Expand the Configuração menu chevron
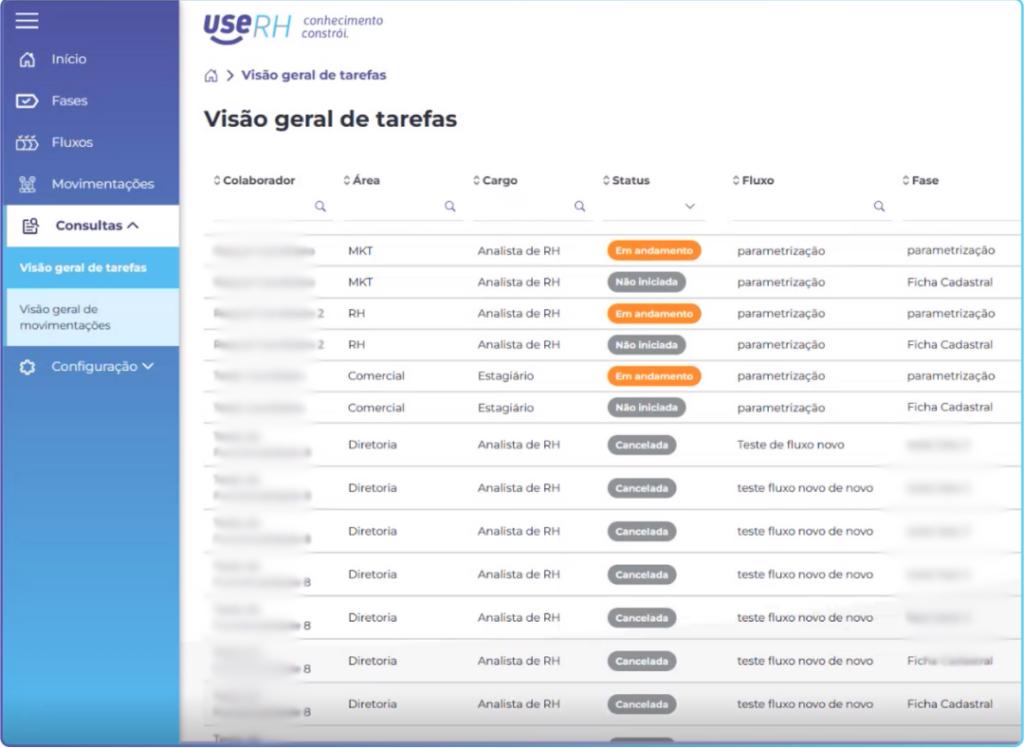Viewport: 1024px width, 748px height. pyautogui.click(x=148, y=366)
